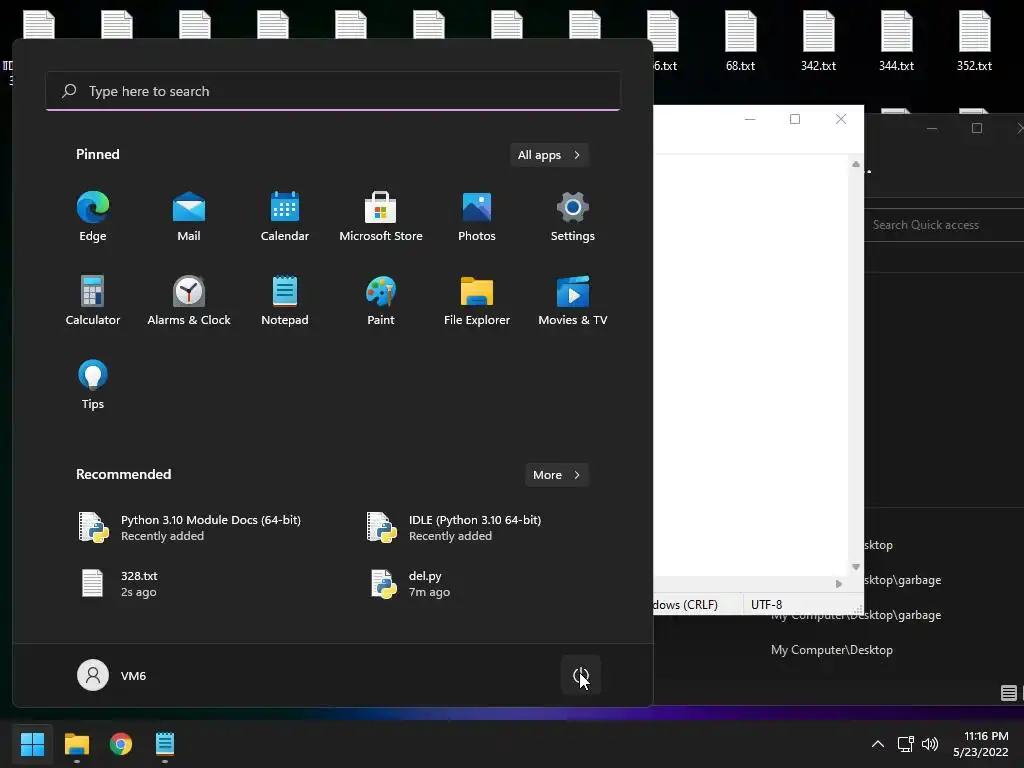This screenshot has width=1024, height=768.
Task: Click the Windows Start button on taskbar
Action: pos(32,744)
